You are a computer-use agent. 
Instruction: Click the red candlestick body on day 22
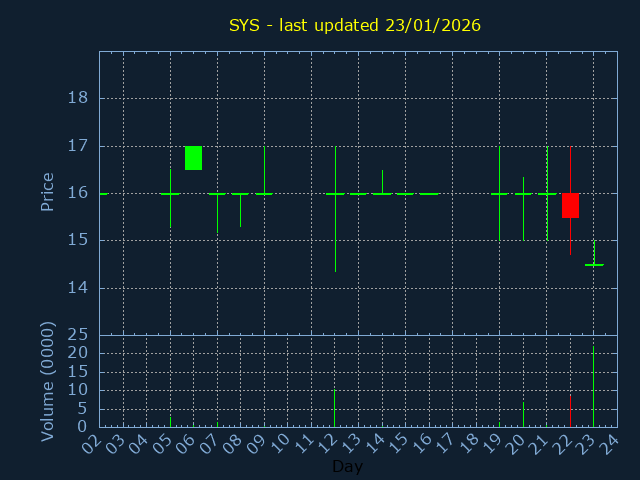point(570,205)
